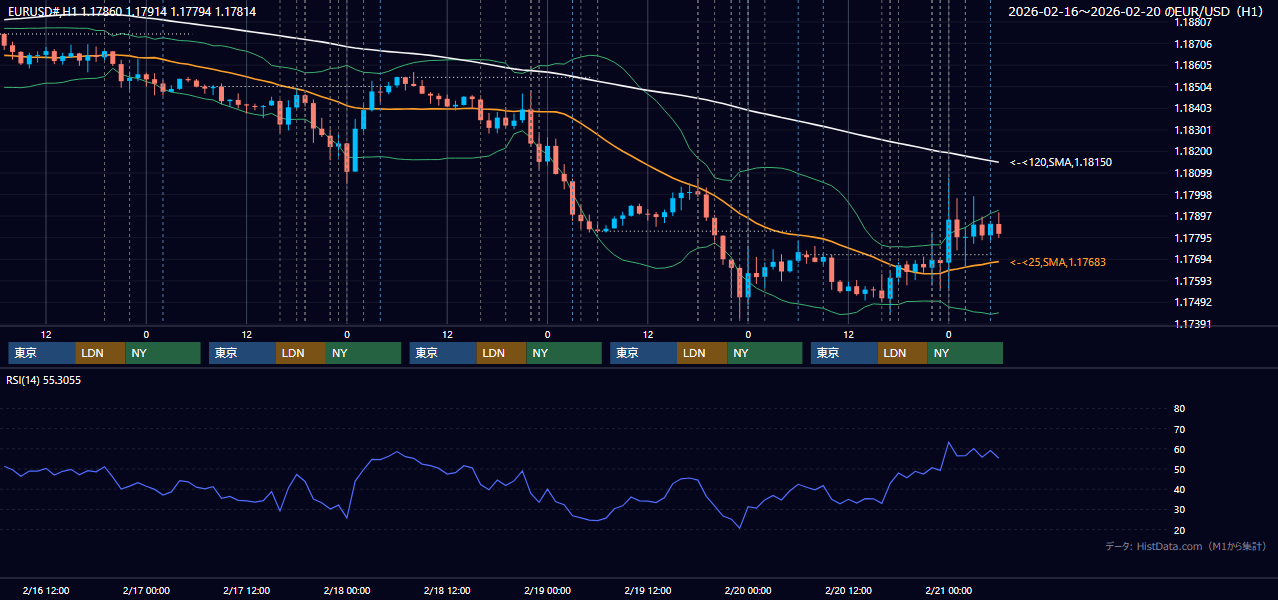Image resolution: width=1278 pixels, height=600 pixels.
Task: Click the HistData.com data source note
Action: pos(1186,546)
